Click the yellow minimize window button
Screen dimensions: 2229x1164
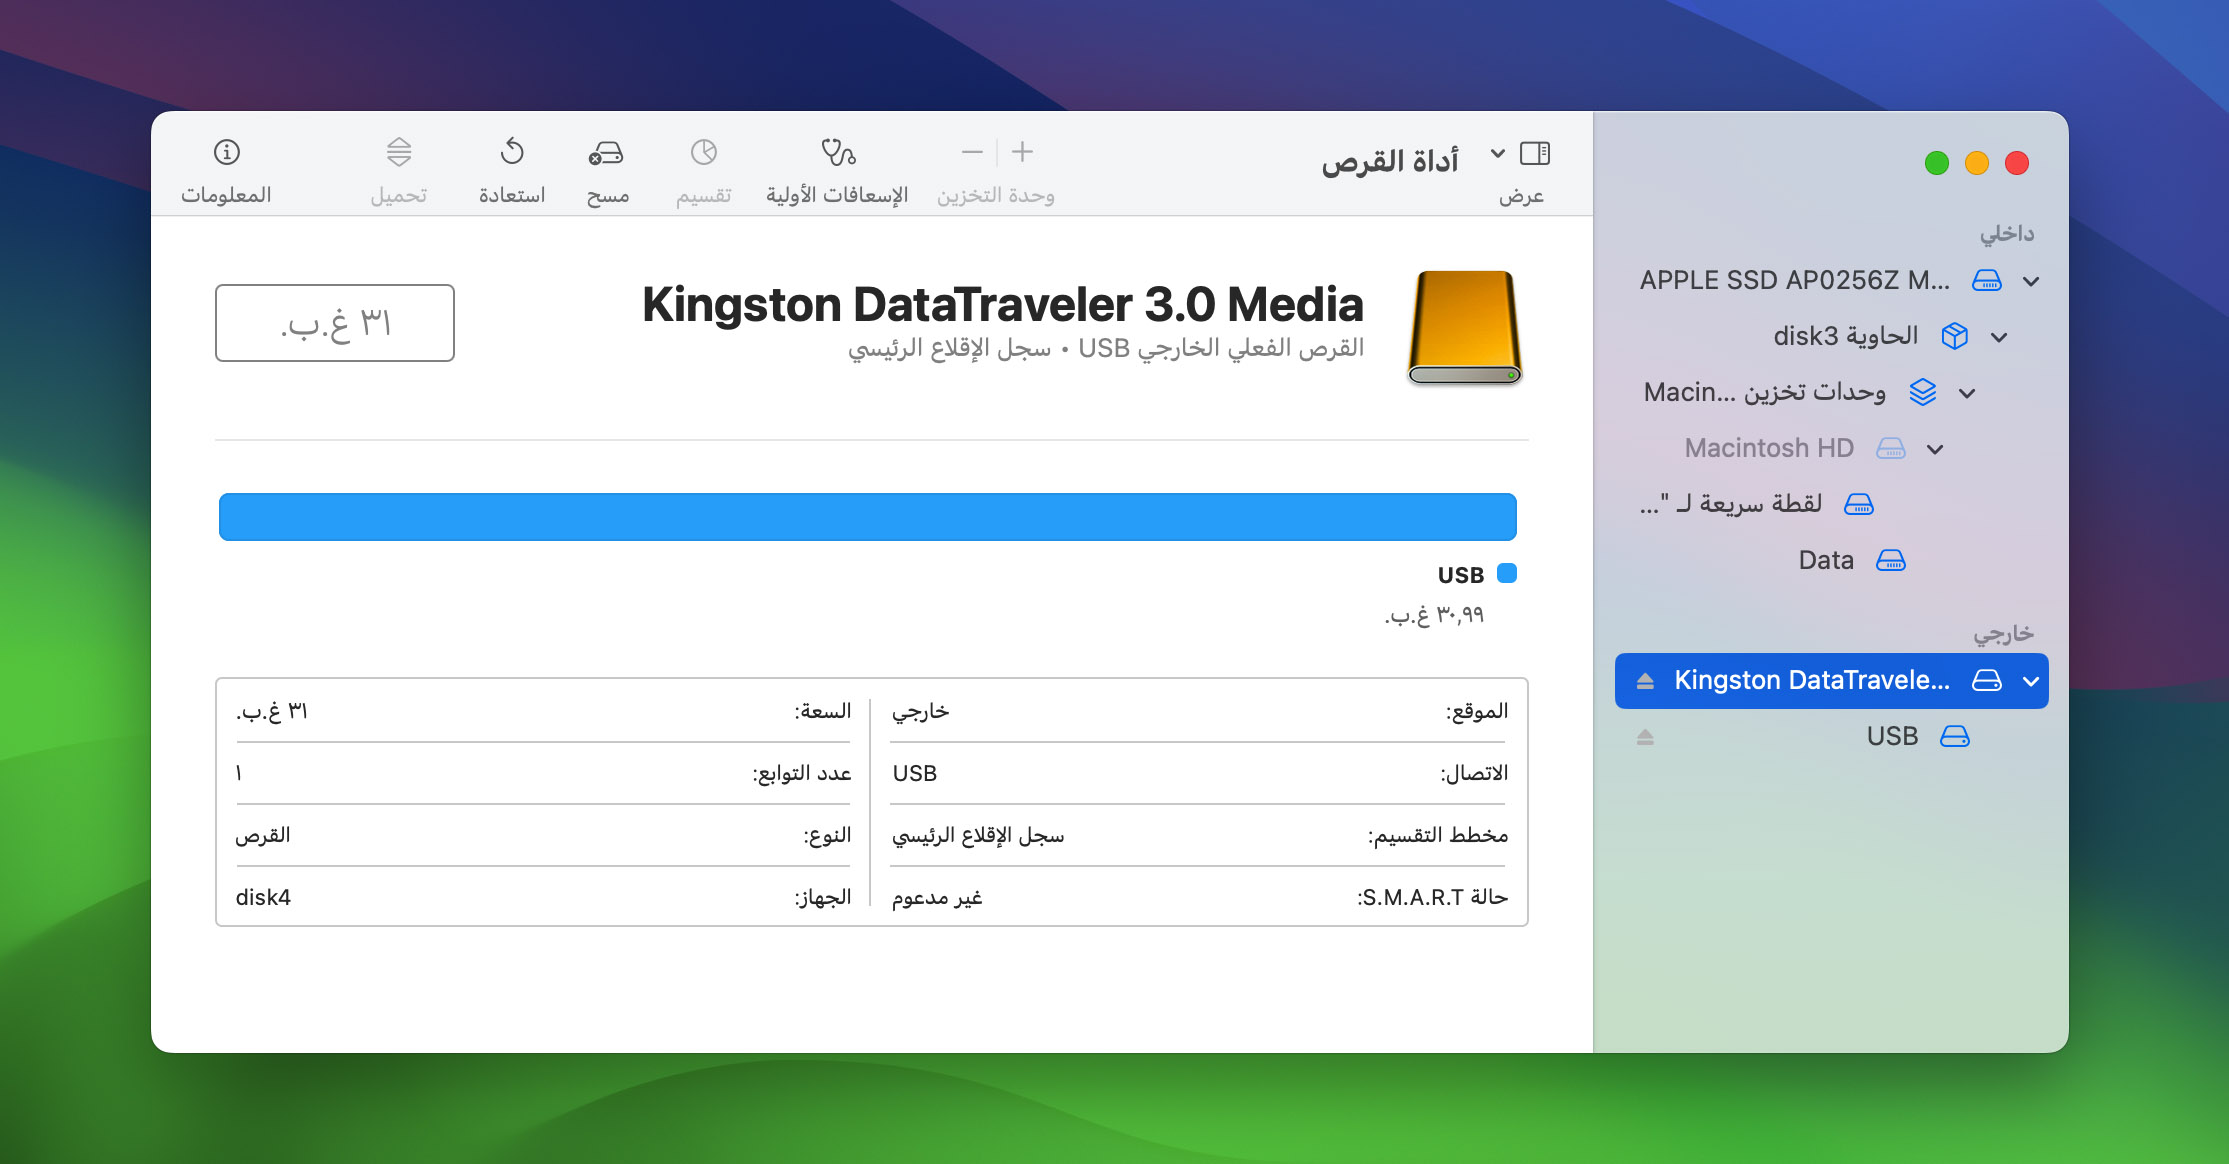click(1977, 163)
